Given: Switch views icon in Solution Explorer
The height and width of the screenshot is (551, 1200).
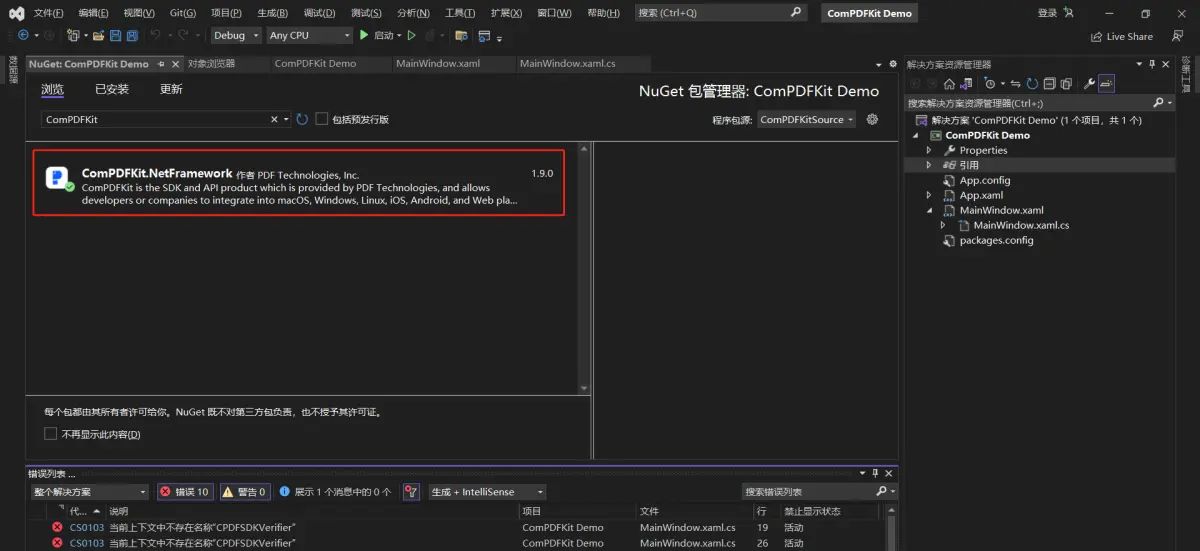Looking at the screenshot, I should tap(966, 84).
